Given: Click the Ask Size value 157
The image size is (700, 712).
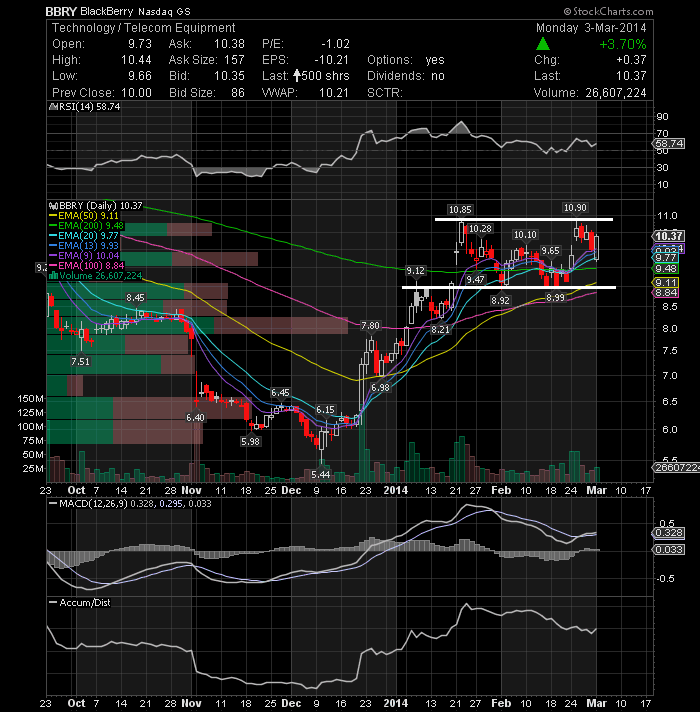Looking at the screenshot, I should 234,60.
